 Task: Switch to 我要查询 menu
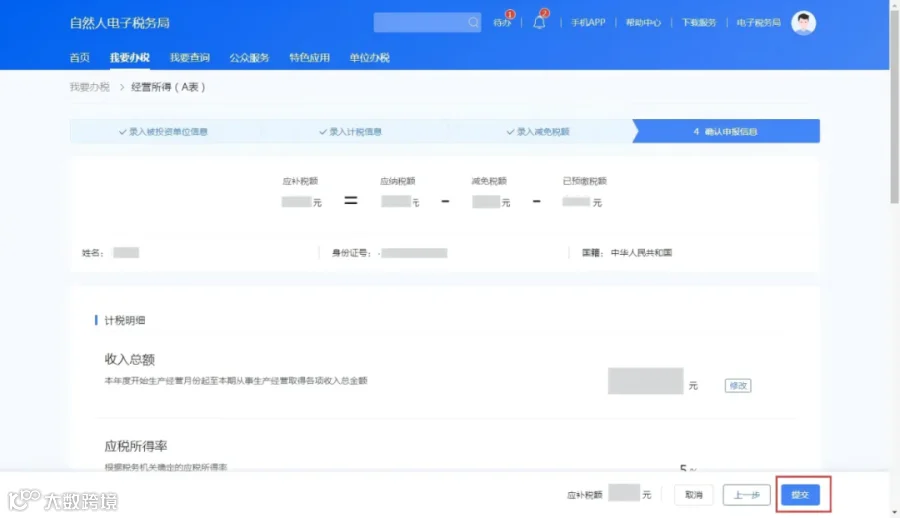point(189,57)
